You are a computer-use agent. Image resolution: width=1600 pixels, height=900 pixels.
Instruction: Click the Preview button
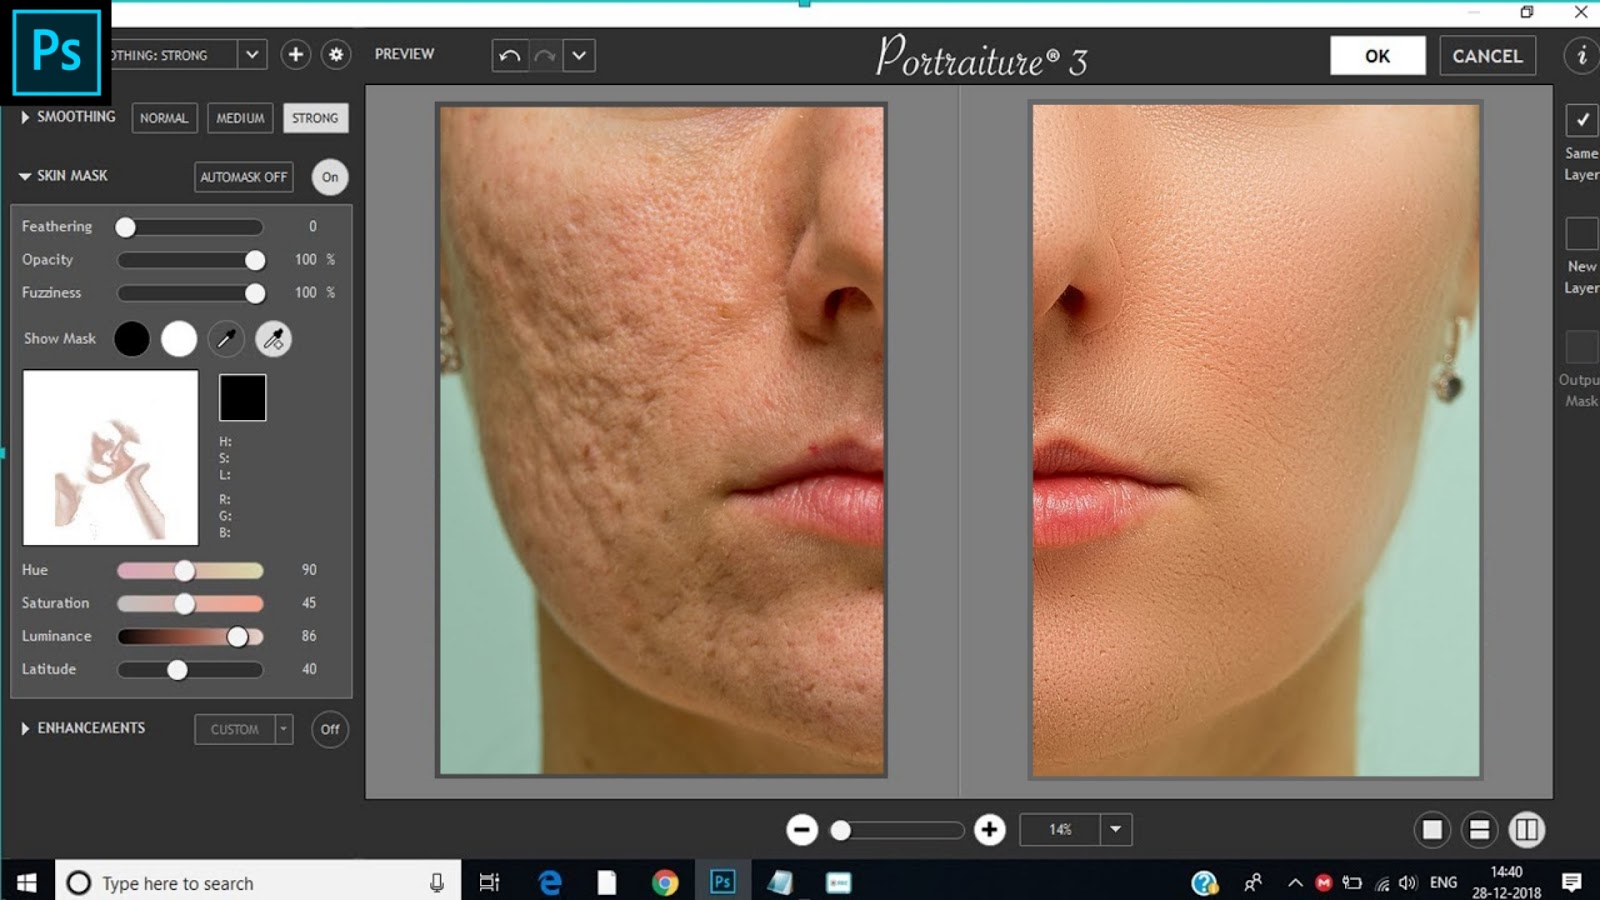tap(404, 54)
